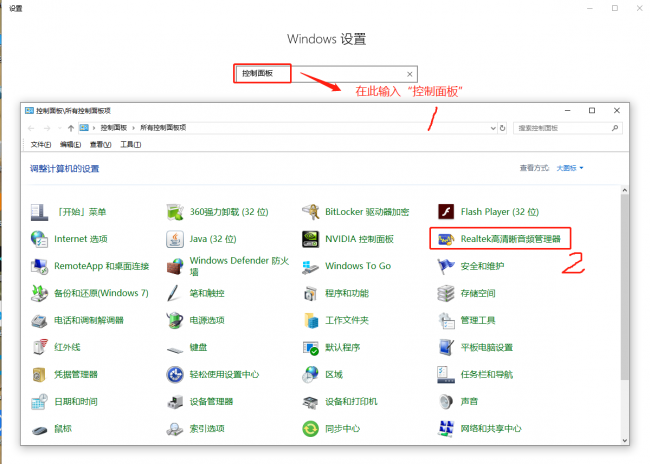
Task: Open the 查看(V) menu
Action: (100, 145)
